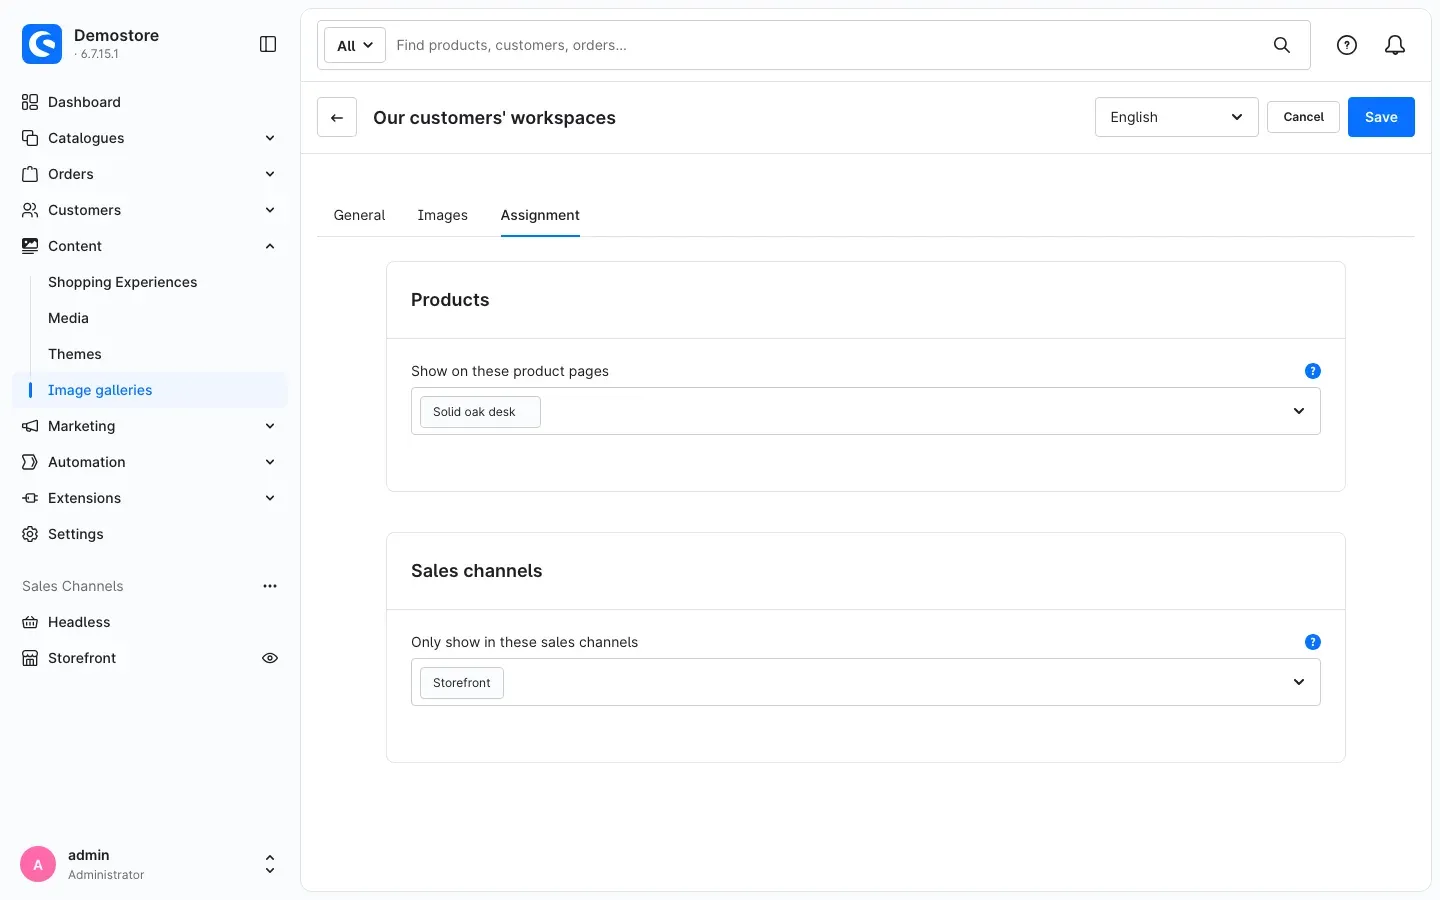
Task: Open Media menu item
Action: pos(68,318)
